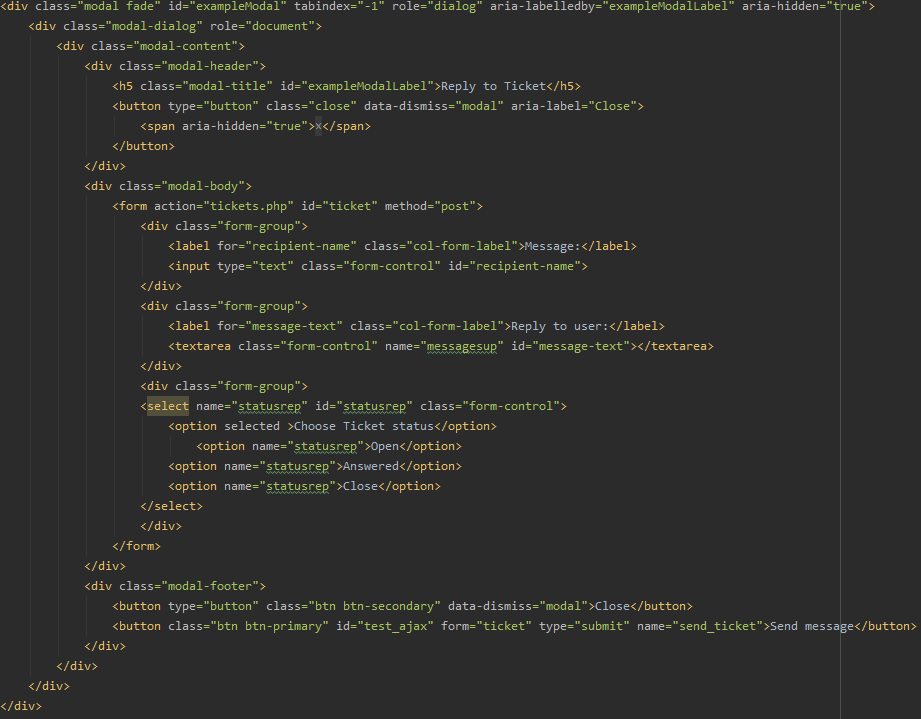Click the for="message-text" attribute
The image size is (921, 719).
click(x=280, y=326)
